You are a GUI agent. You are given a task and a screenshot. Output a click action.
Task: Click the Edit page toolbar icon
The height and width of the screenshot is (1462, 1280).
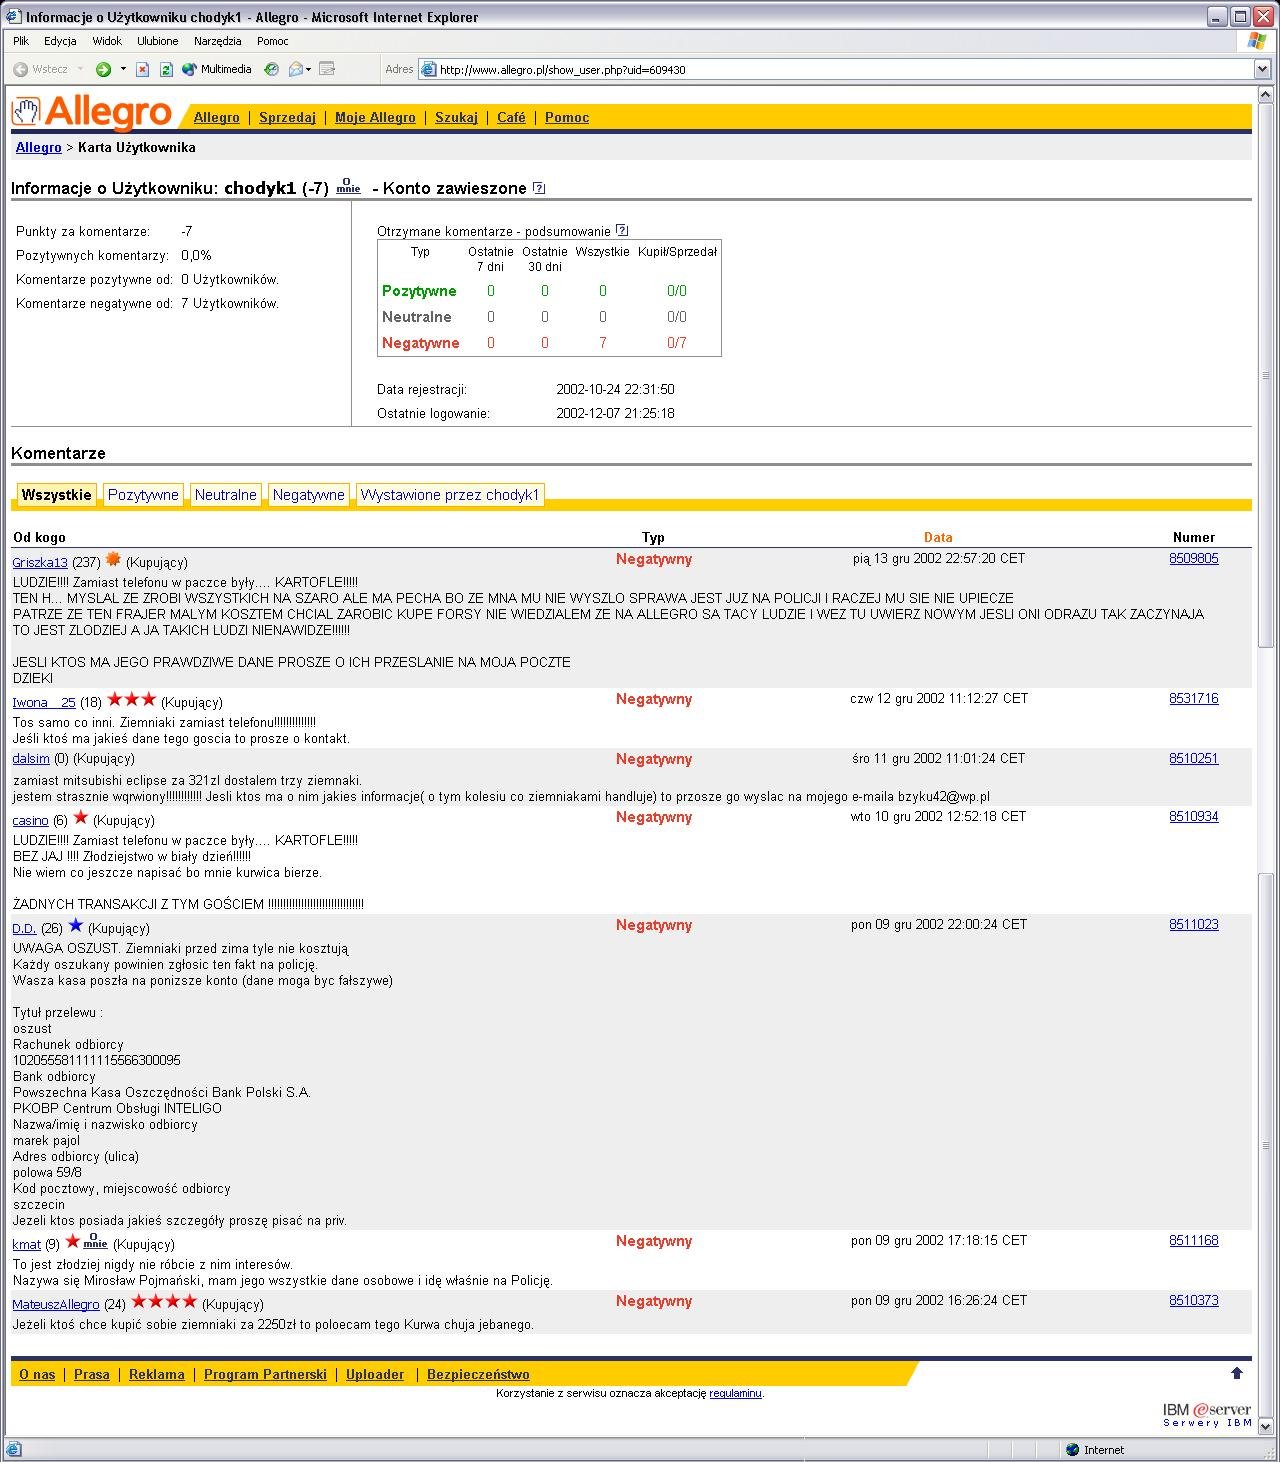click(x=327, y=70)
